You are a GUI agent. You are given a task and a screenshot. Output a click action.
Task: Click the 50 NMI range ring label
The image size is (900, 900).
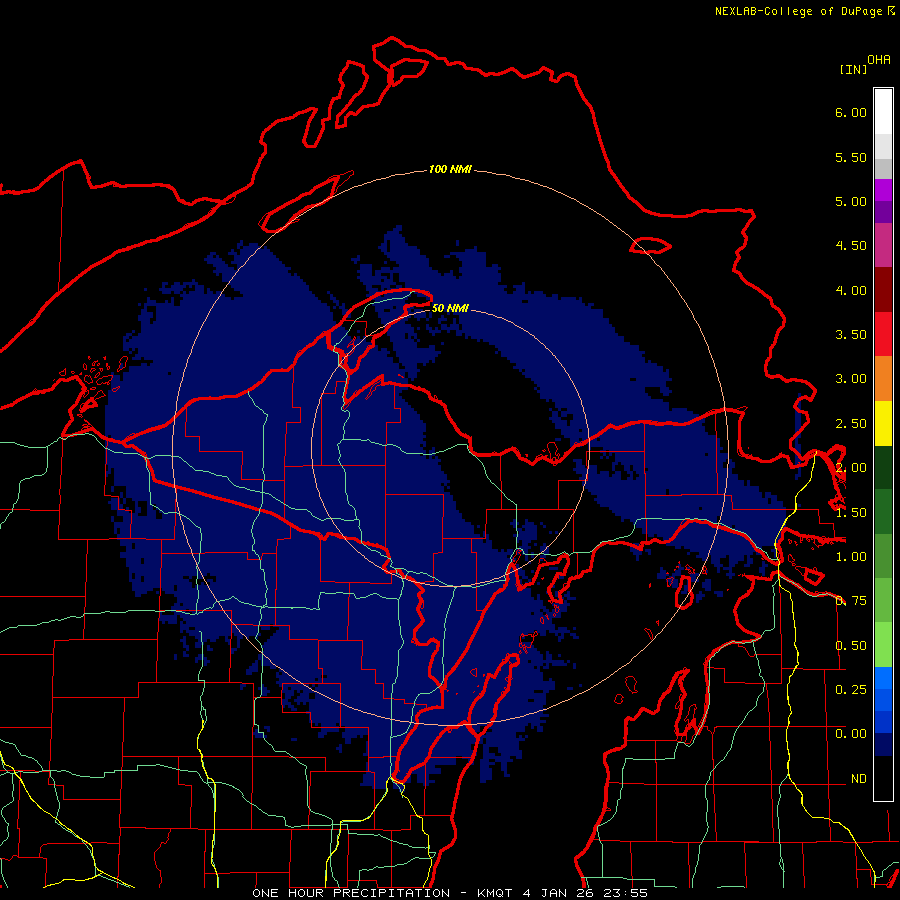click(x=450, y=308)
